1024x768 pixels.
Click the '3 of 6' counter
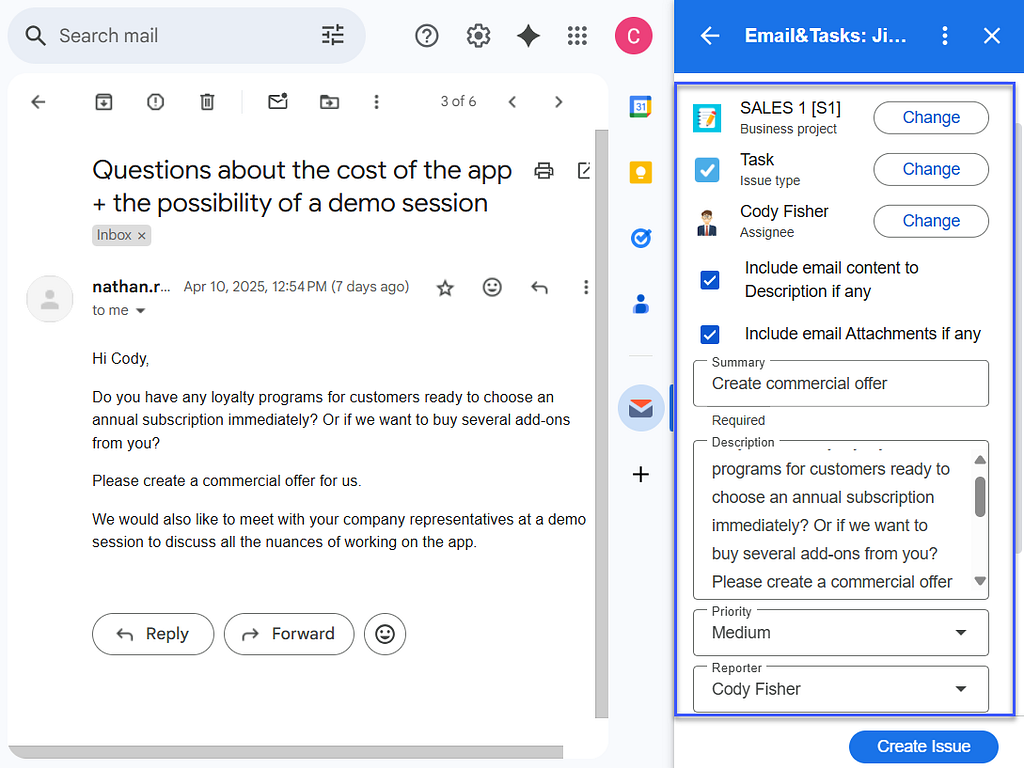click(x=458, y=102)
